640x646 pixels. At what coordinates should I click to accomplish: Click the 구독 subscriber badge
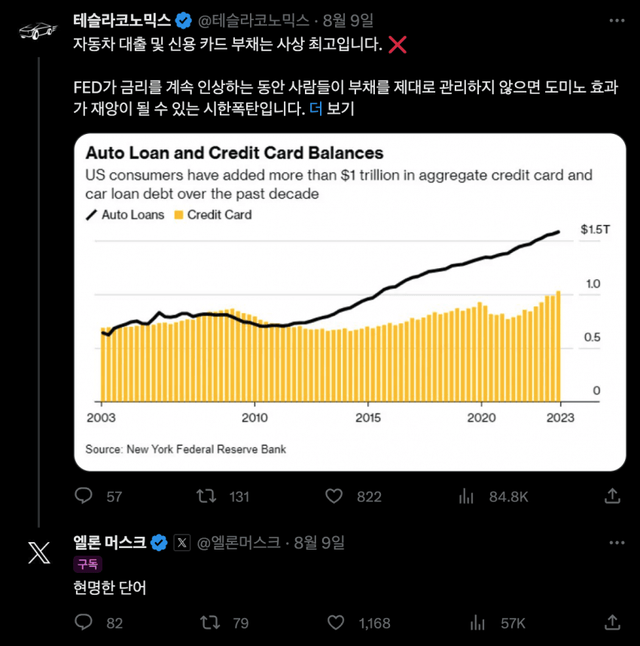click(88, 564)
